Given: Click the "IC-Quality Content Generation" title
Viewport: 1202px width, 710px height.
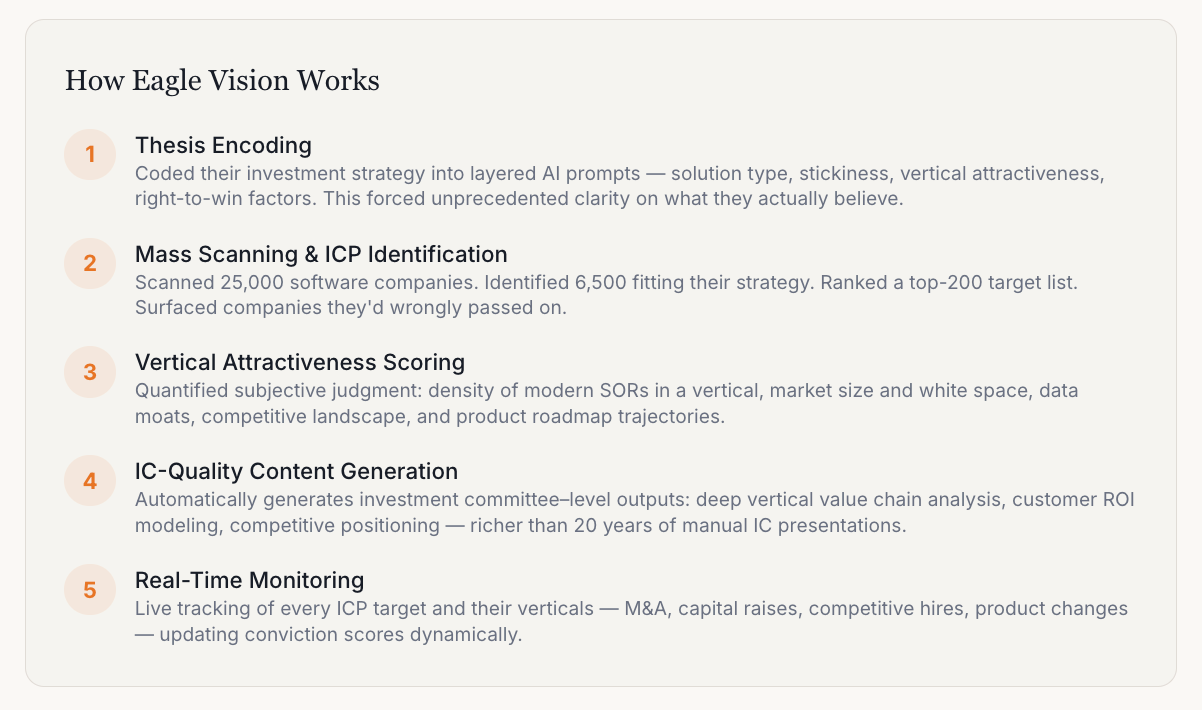Looking at the screenshot, I should (296, 471).
